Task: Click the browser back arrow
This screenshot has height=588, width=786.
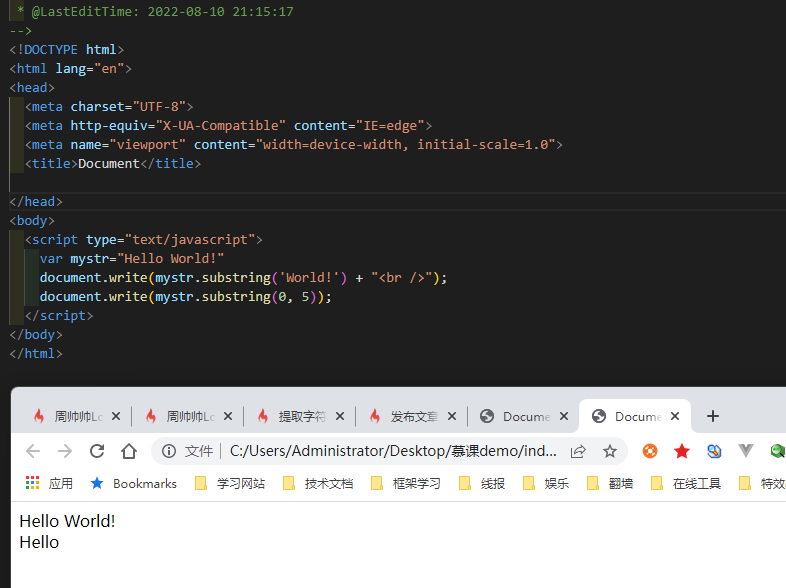Action: pyautogui.click(x=33, y=451)
